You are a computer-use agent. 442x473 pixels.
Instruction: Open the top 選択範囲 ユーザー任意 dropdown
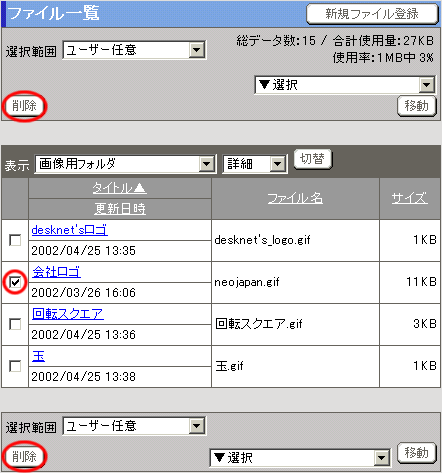[134, 50]
